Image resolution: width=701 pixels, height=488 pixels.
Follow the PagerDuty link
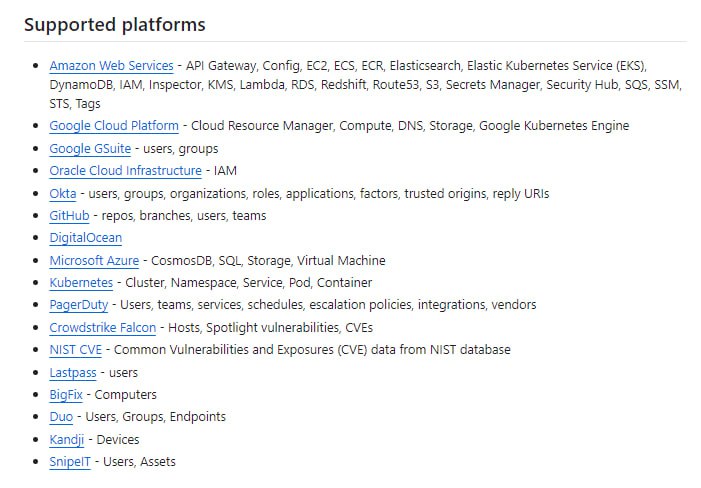tap(78, 305)
